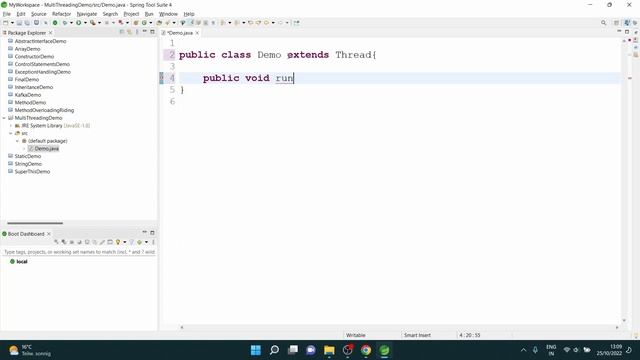Click the Debug bug toolbar icon
Screen dimensions: 640x360
[x=65, y=23]
